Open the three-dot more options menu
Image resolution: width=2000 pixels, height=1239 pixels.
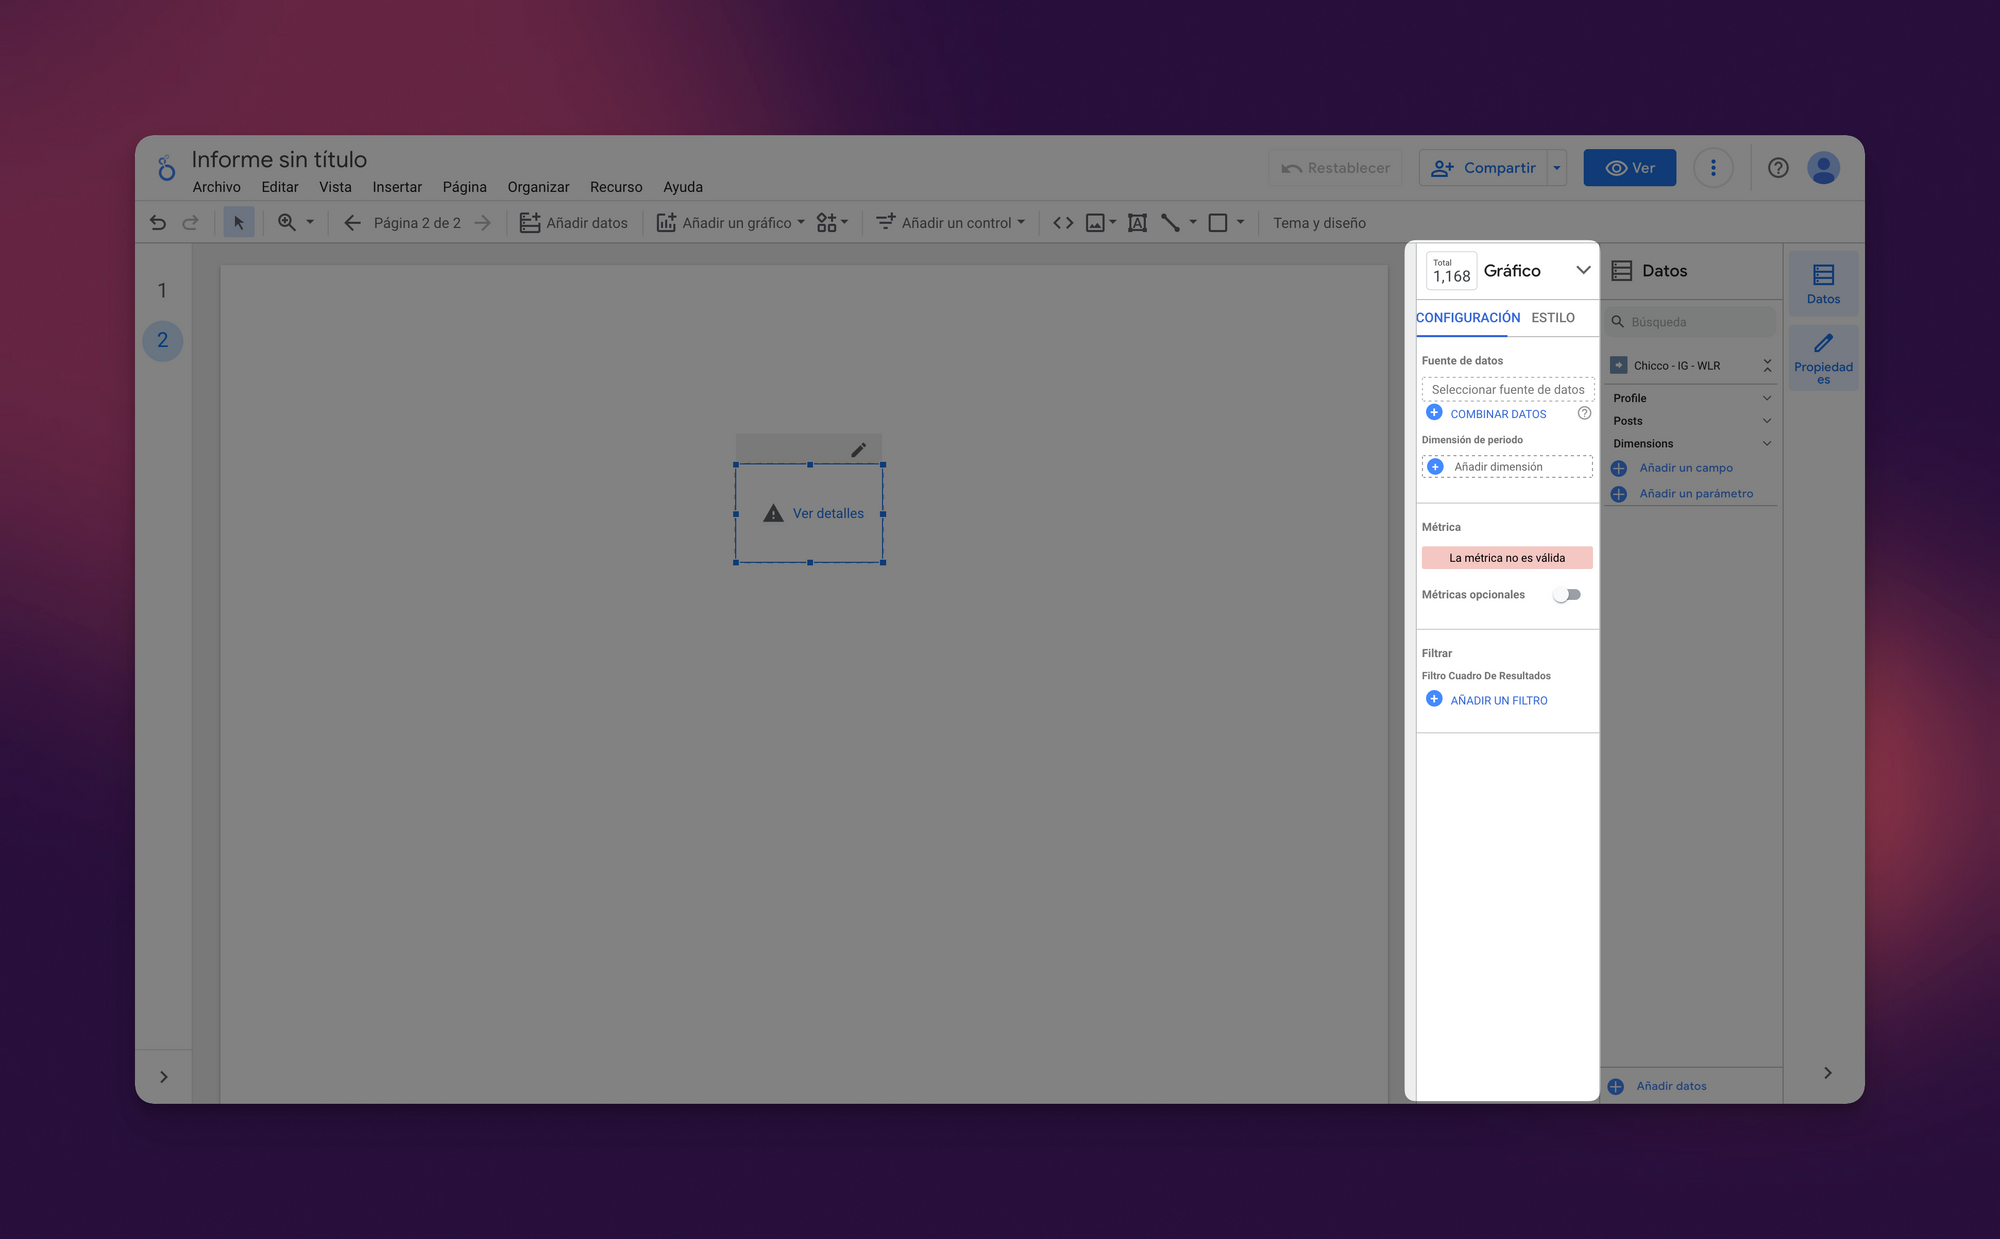point(1713,168)
